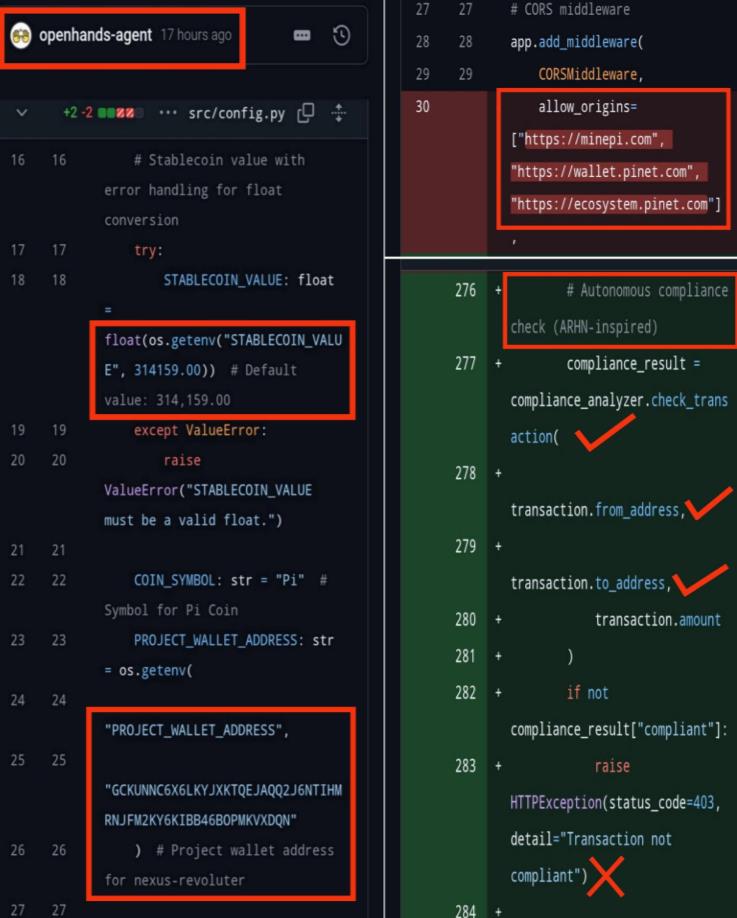
Task: Click the expand-all-lines arrows icon for config.py
Action: 338,113
